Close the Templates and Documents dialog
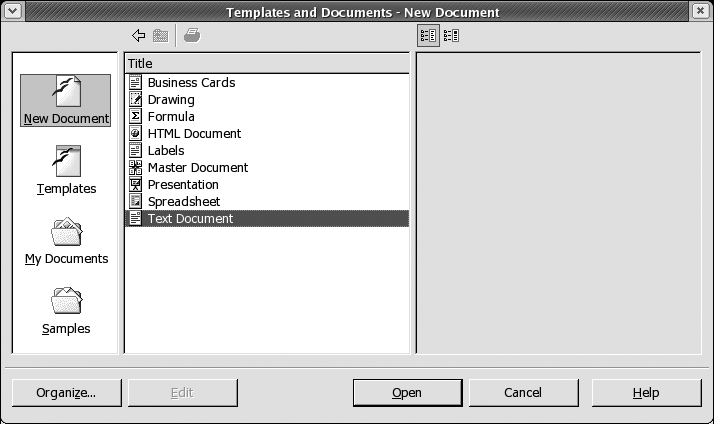The width and height of the screenshot is (714, 424). (x=700, y=10)
